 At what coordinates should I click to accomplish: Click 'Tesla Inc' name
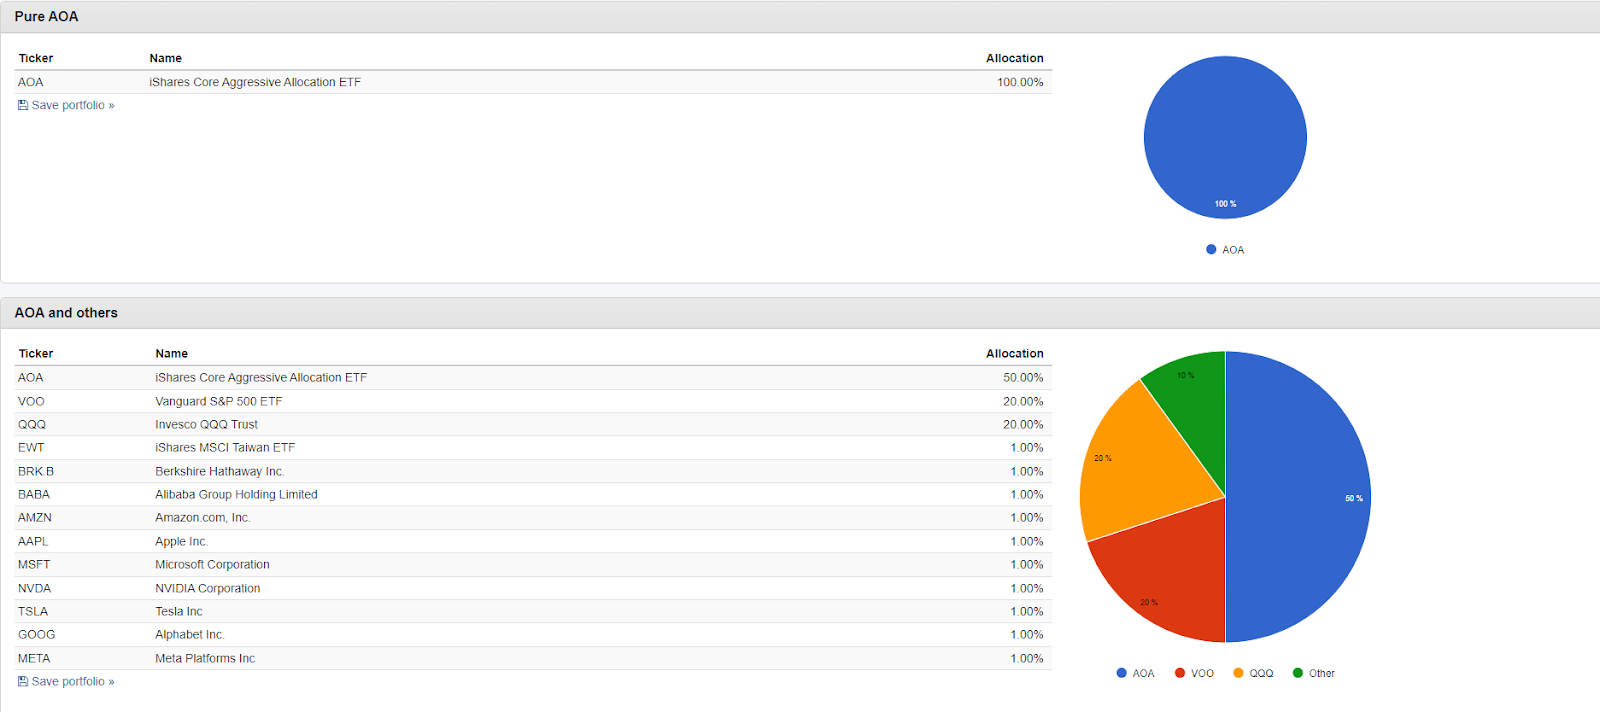pos(179,611)
